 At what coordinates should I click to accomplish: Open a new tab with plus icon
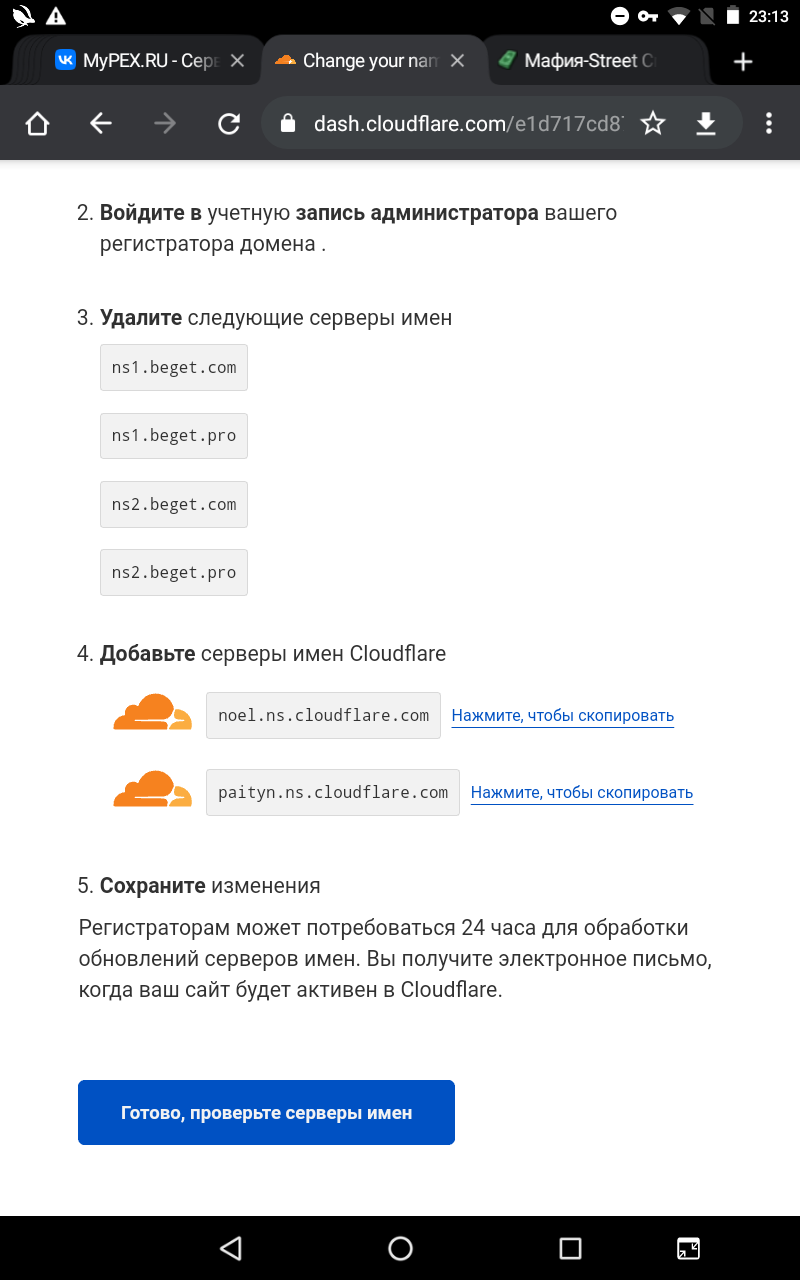pos(742,61)
